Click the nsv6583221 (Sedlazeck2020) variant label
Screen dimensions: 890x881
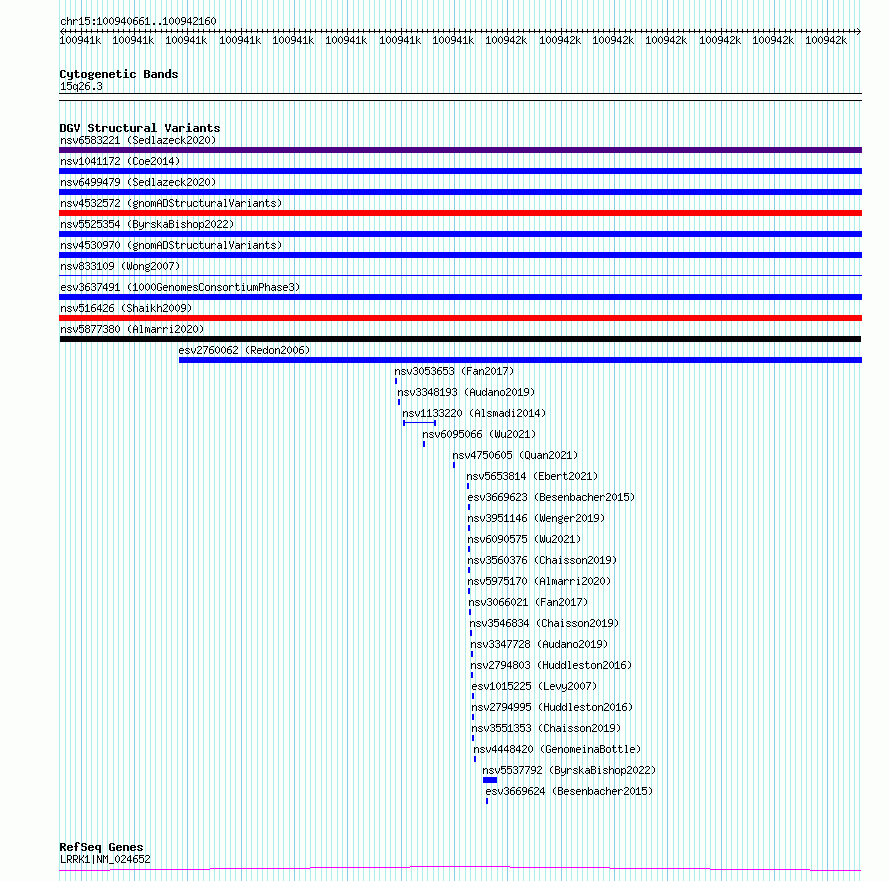click(x=138, y=140)
